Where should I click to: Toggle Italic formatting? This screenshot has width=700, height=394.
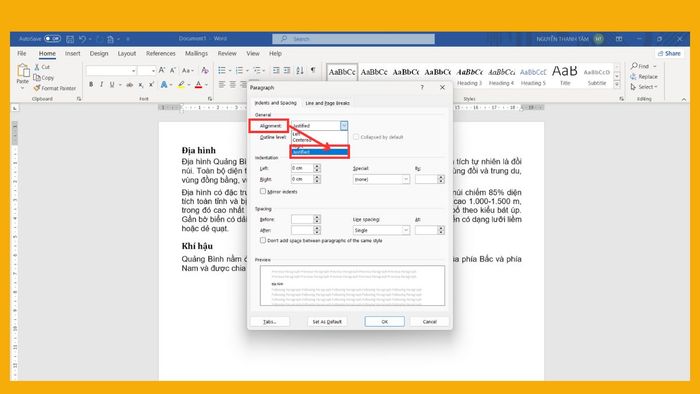pos(101,84)
